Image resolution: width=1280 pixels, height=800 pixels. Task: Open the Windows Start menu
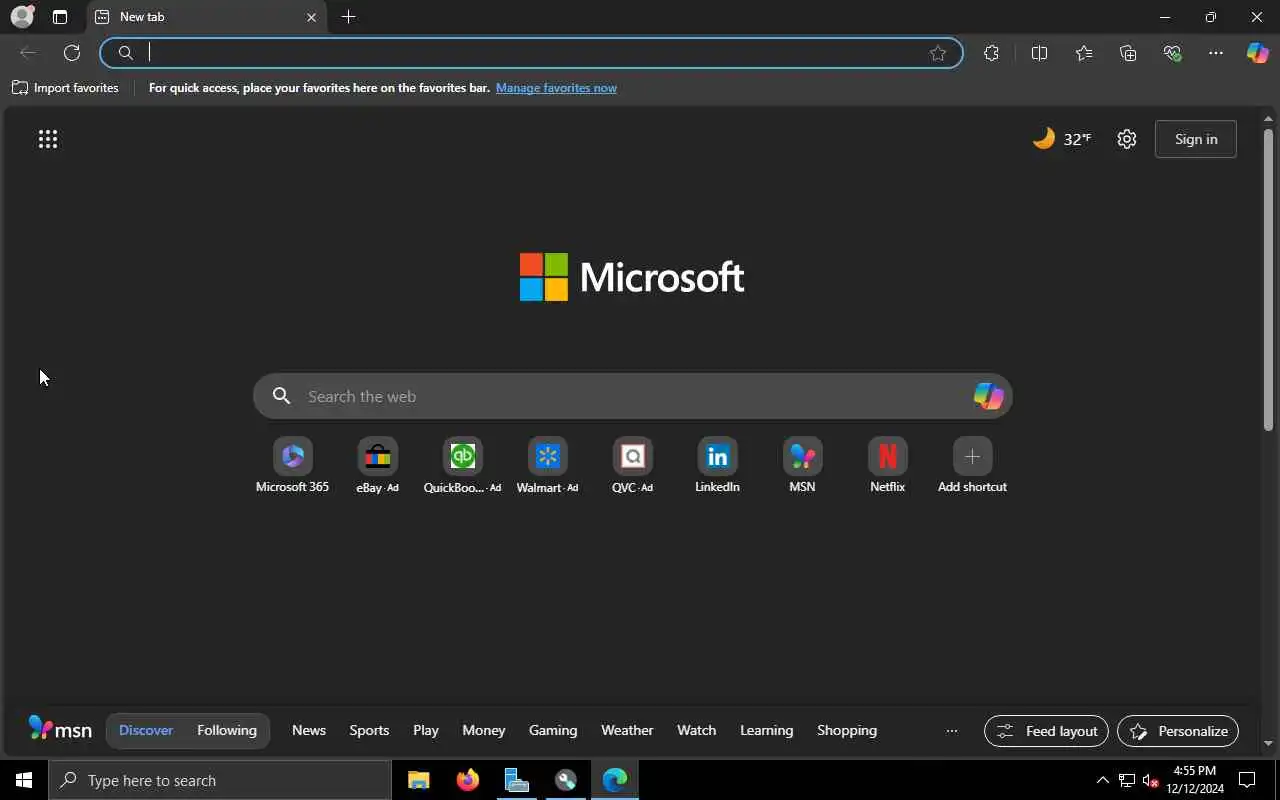[x=24, y=780]
